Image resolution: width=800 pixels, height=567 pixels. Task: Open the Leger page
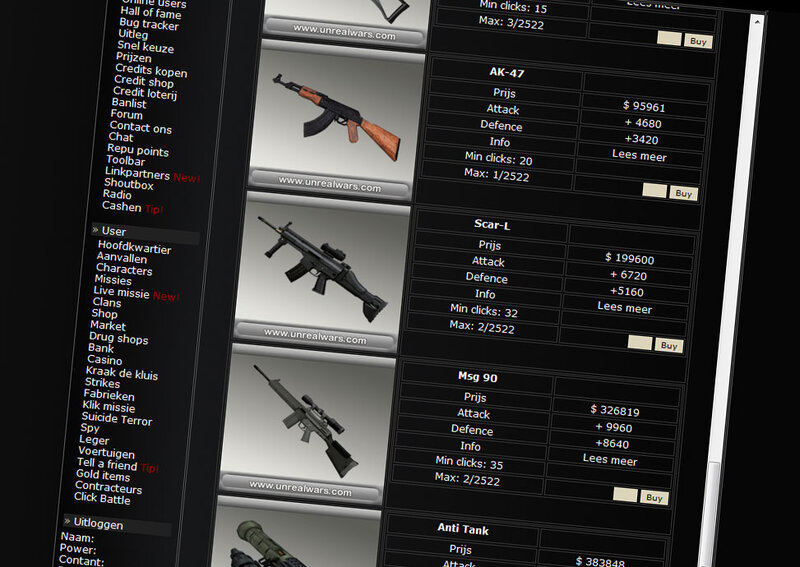(x=94, y=439)
